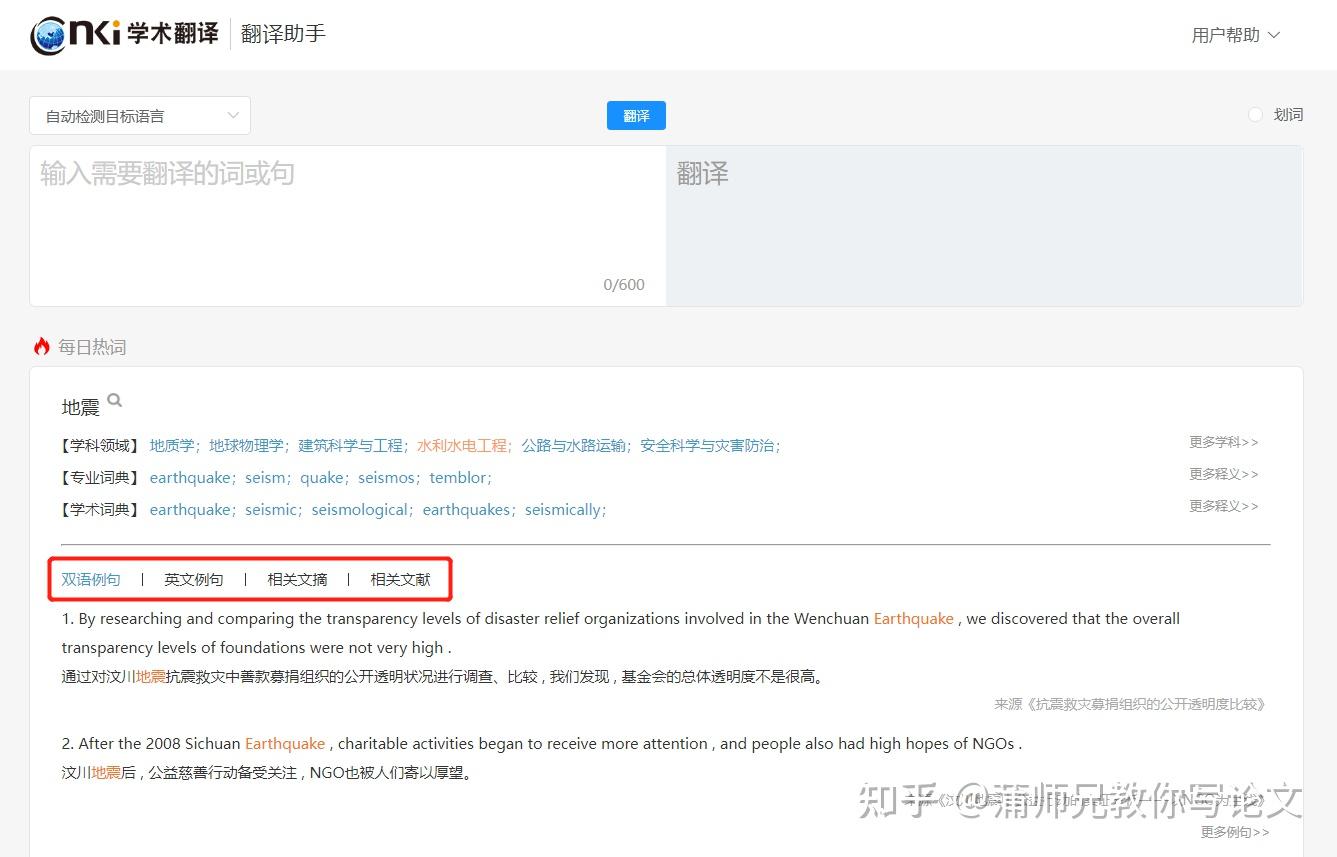Switch to the 相关文献 tab
Image resolution: width=1337 pixels, height=857 pixels.
[400, 579]
